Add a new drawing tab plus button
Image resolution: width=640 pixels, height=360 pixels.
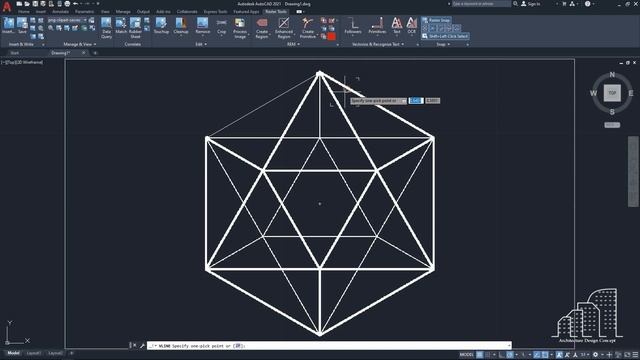coord(95,53)
